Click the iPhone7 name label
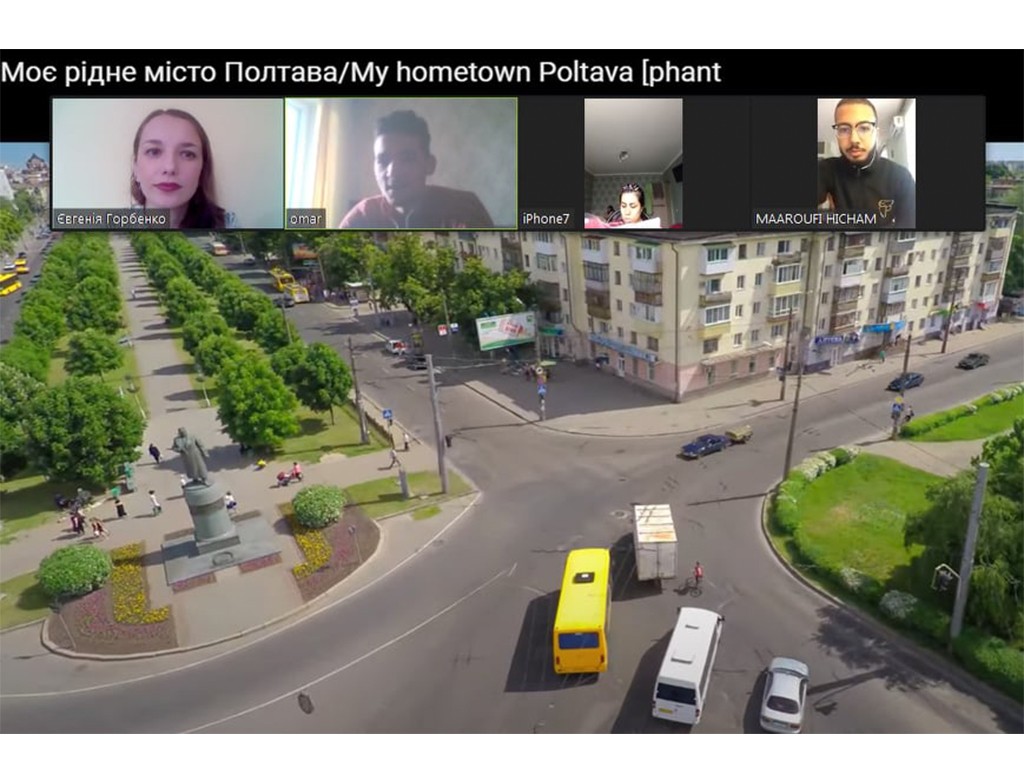This screenshot has height=768, width=1024. click(x=547, y=218)
